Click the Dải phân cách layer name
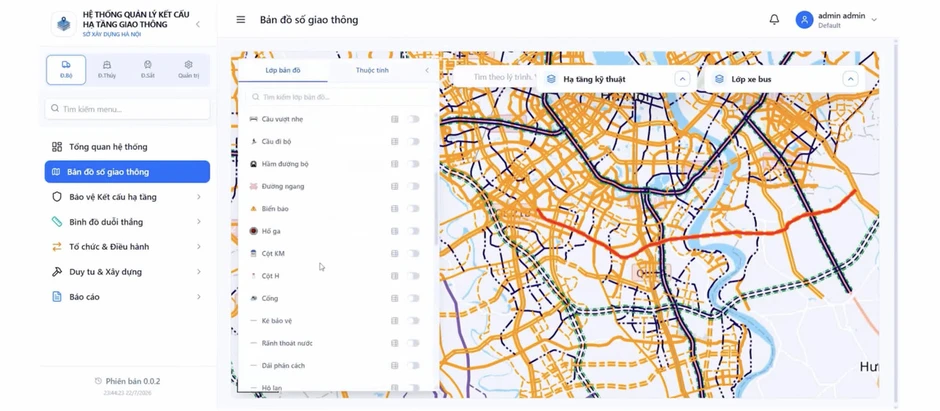This screenshot has height=411, width=940. (x=284, y=365)
